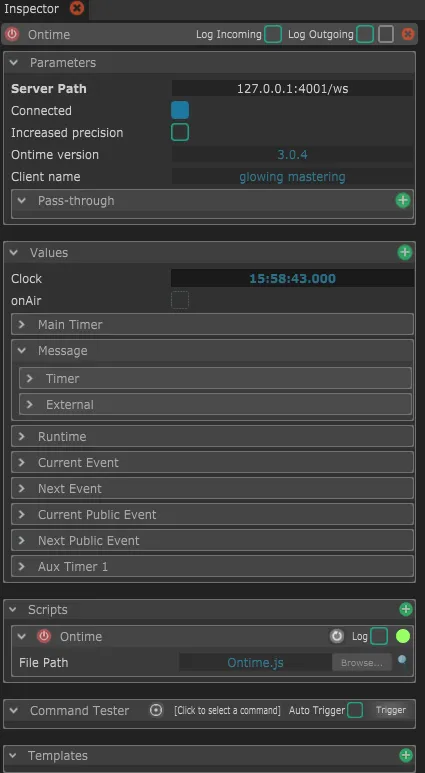Select the Inspector tab
Image resolution: width=425 pixels, height=773 pixels.
click(32, 9)
